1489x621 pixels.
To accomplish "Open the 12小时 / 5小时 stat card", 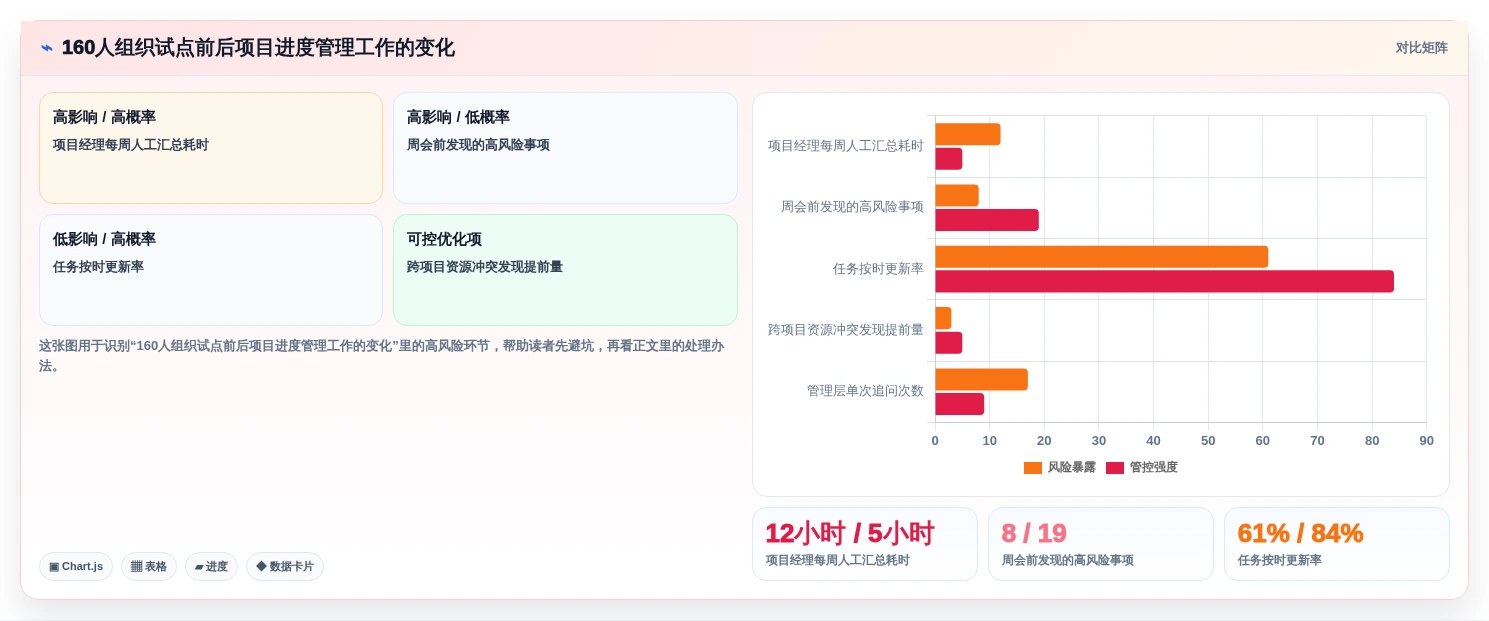I will pyautogui.click(x=865, y=544).
